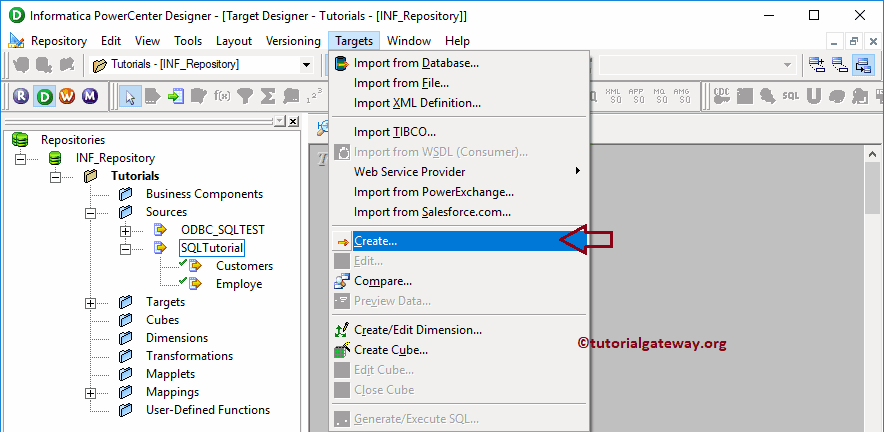Click the Create... menu item
The image size is (884, 432).
tap(460, 241)
